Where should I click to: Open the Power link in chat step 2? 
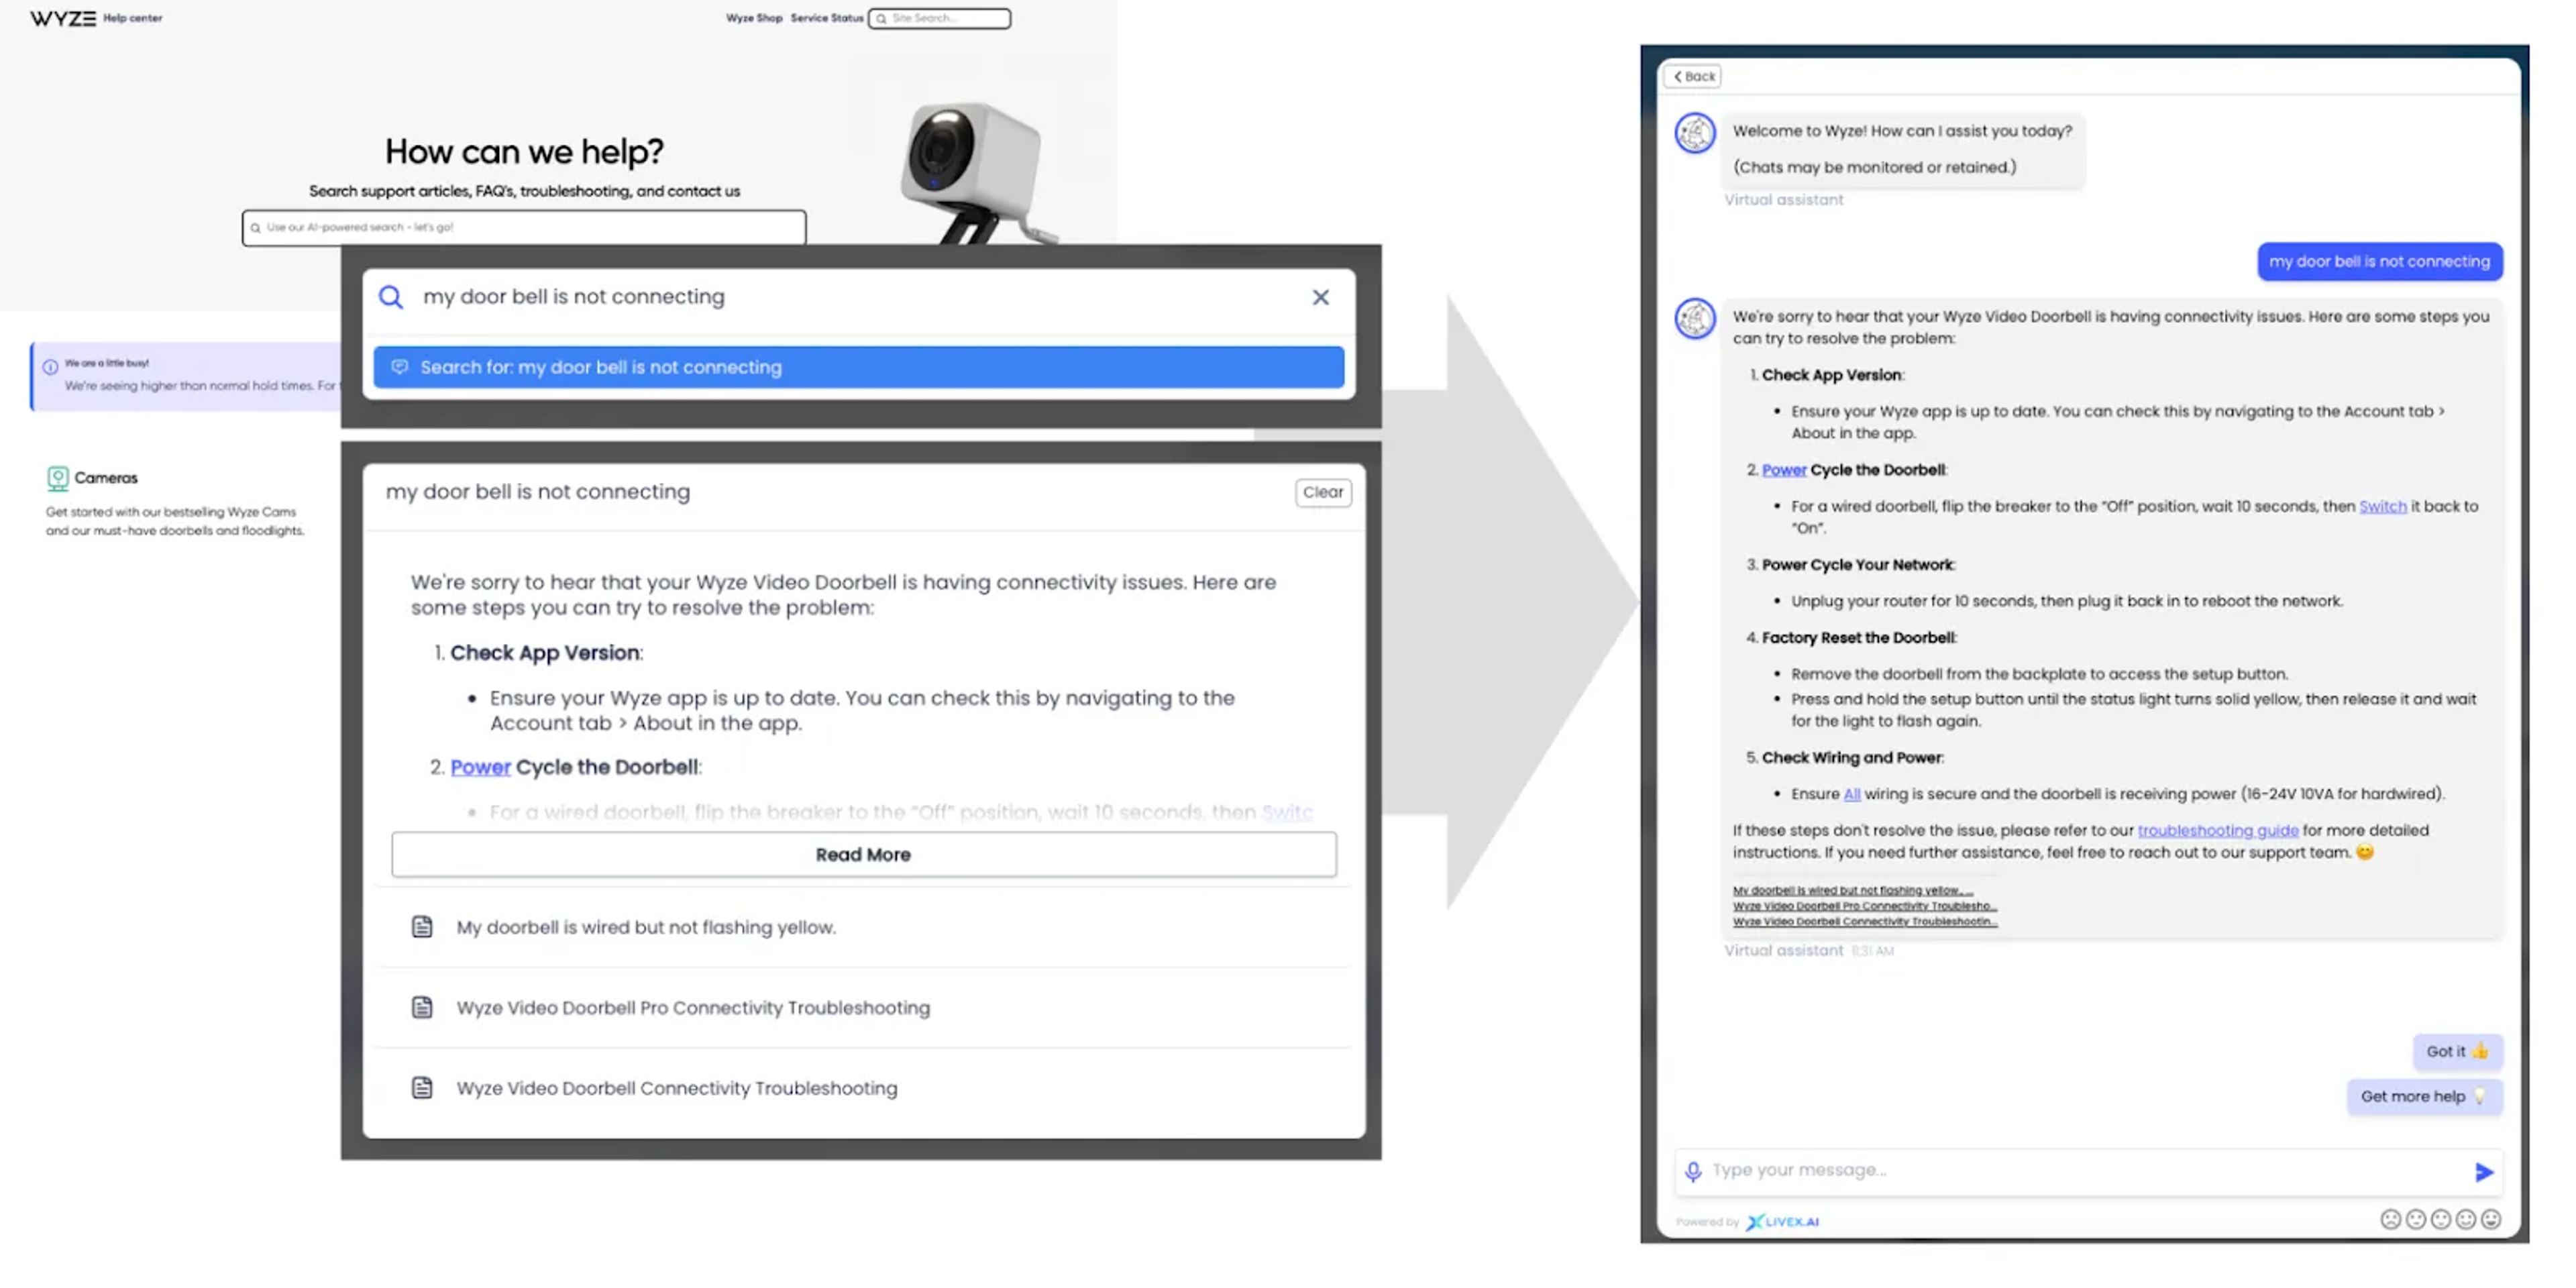pyautogui.click(x=1783, y=470)
